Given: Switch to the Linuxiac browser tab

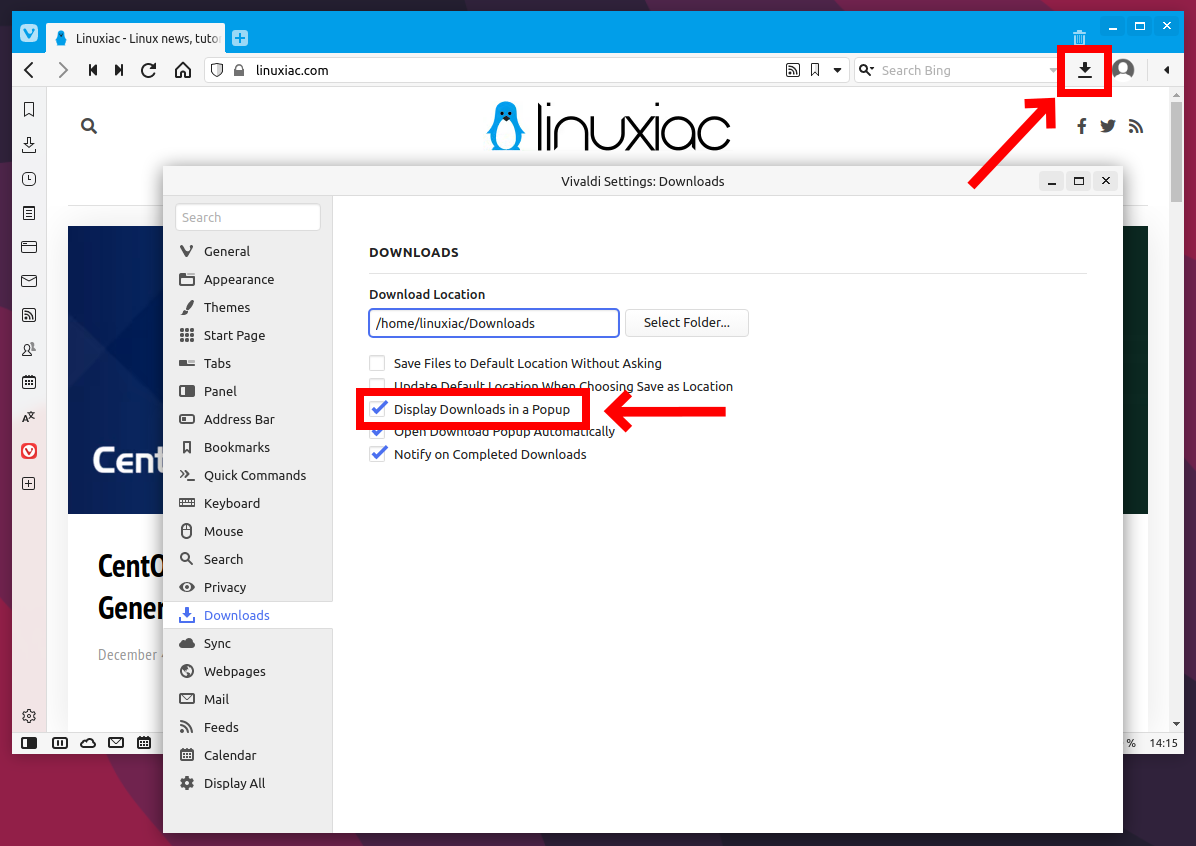Looking at the screenshot, I should click(x=137, y=37).
